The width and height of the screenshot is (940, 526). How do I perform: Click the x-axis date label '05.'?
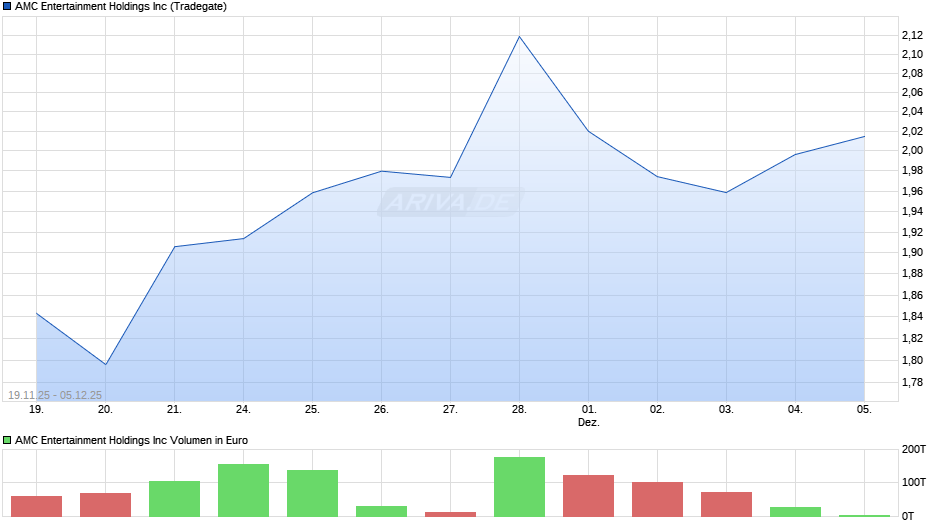click(864, 410)
